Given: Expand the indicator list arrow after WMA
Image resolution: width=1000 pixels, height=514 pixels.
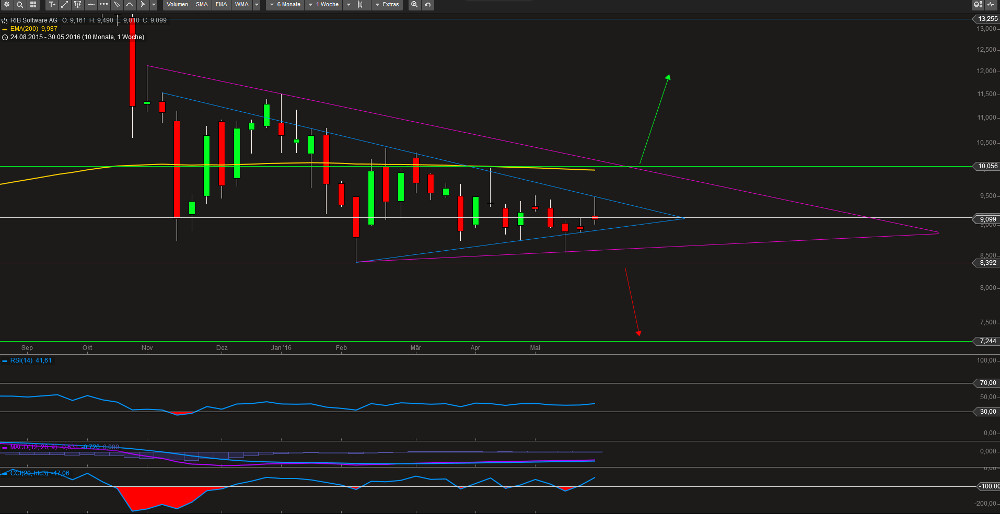Looking at the screenshot, I should tap(257, 5).
